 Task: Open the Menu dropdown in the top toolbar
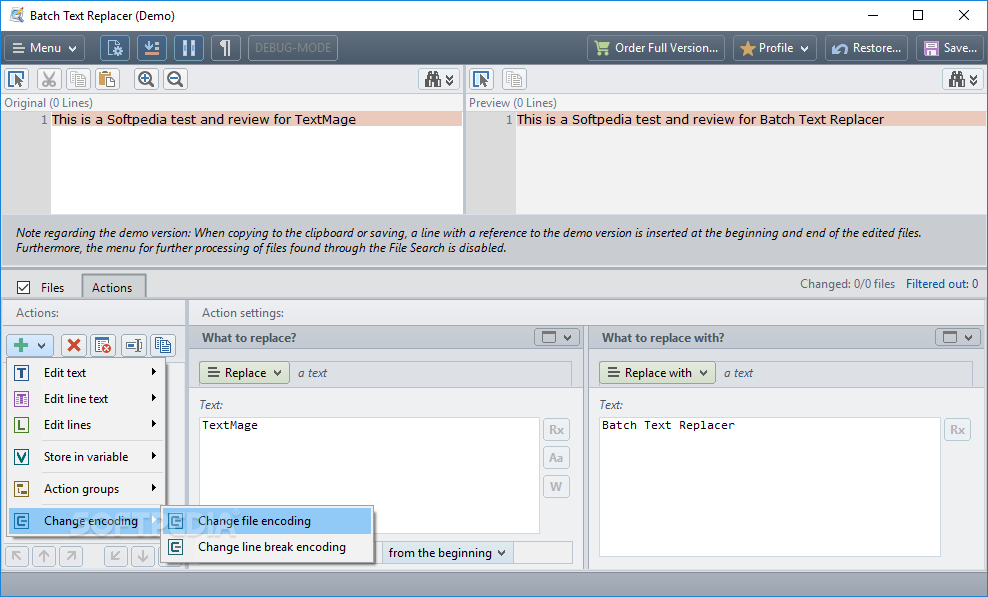(x=44, y=48)
